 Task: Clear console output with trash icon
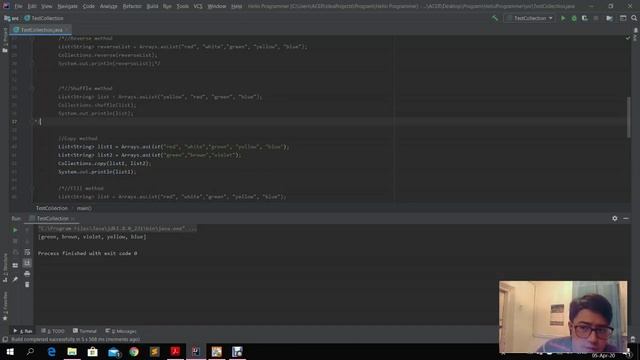[x=27, y=284]
